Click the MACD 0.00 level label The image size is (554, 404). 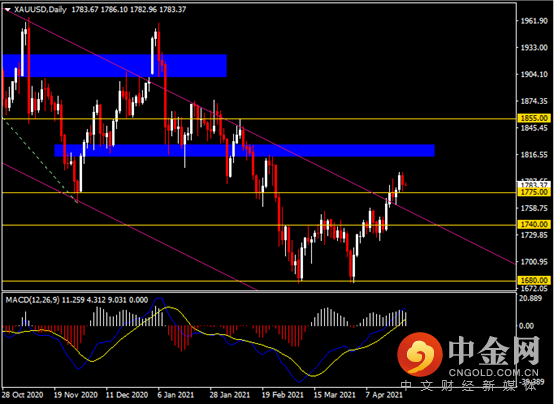[526, 326]
